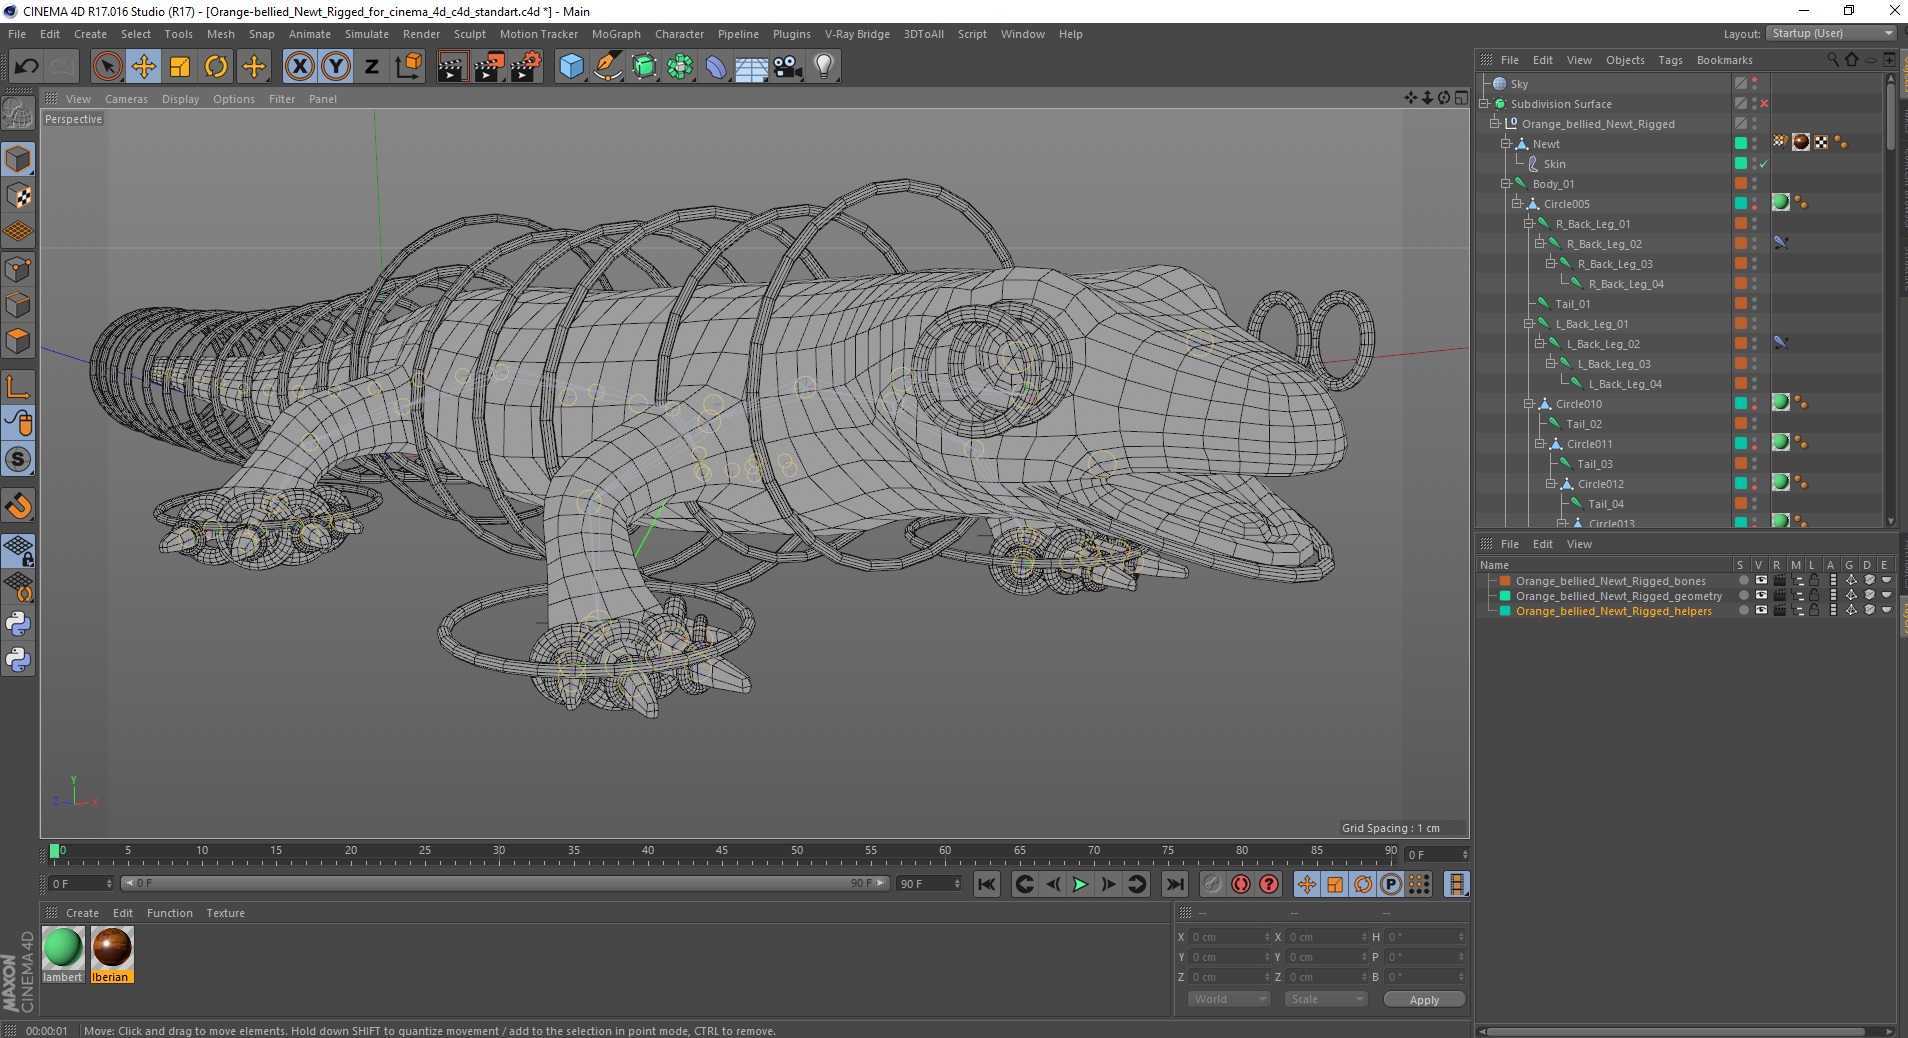Toggle X axis lock

tap(299, 67)
